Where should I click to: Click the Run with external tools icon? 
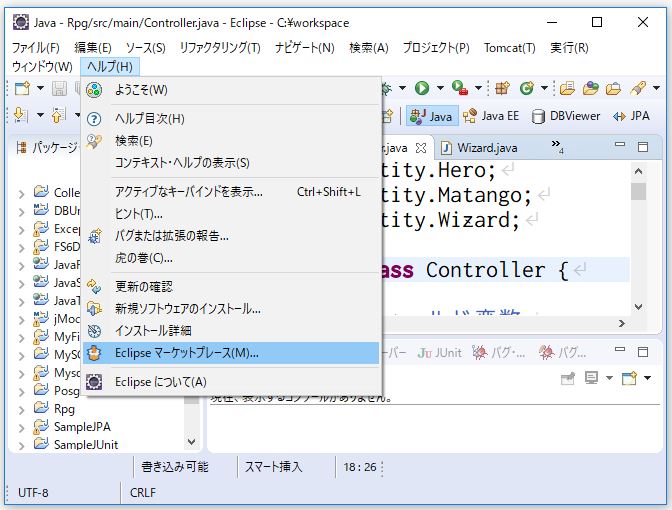459,88
